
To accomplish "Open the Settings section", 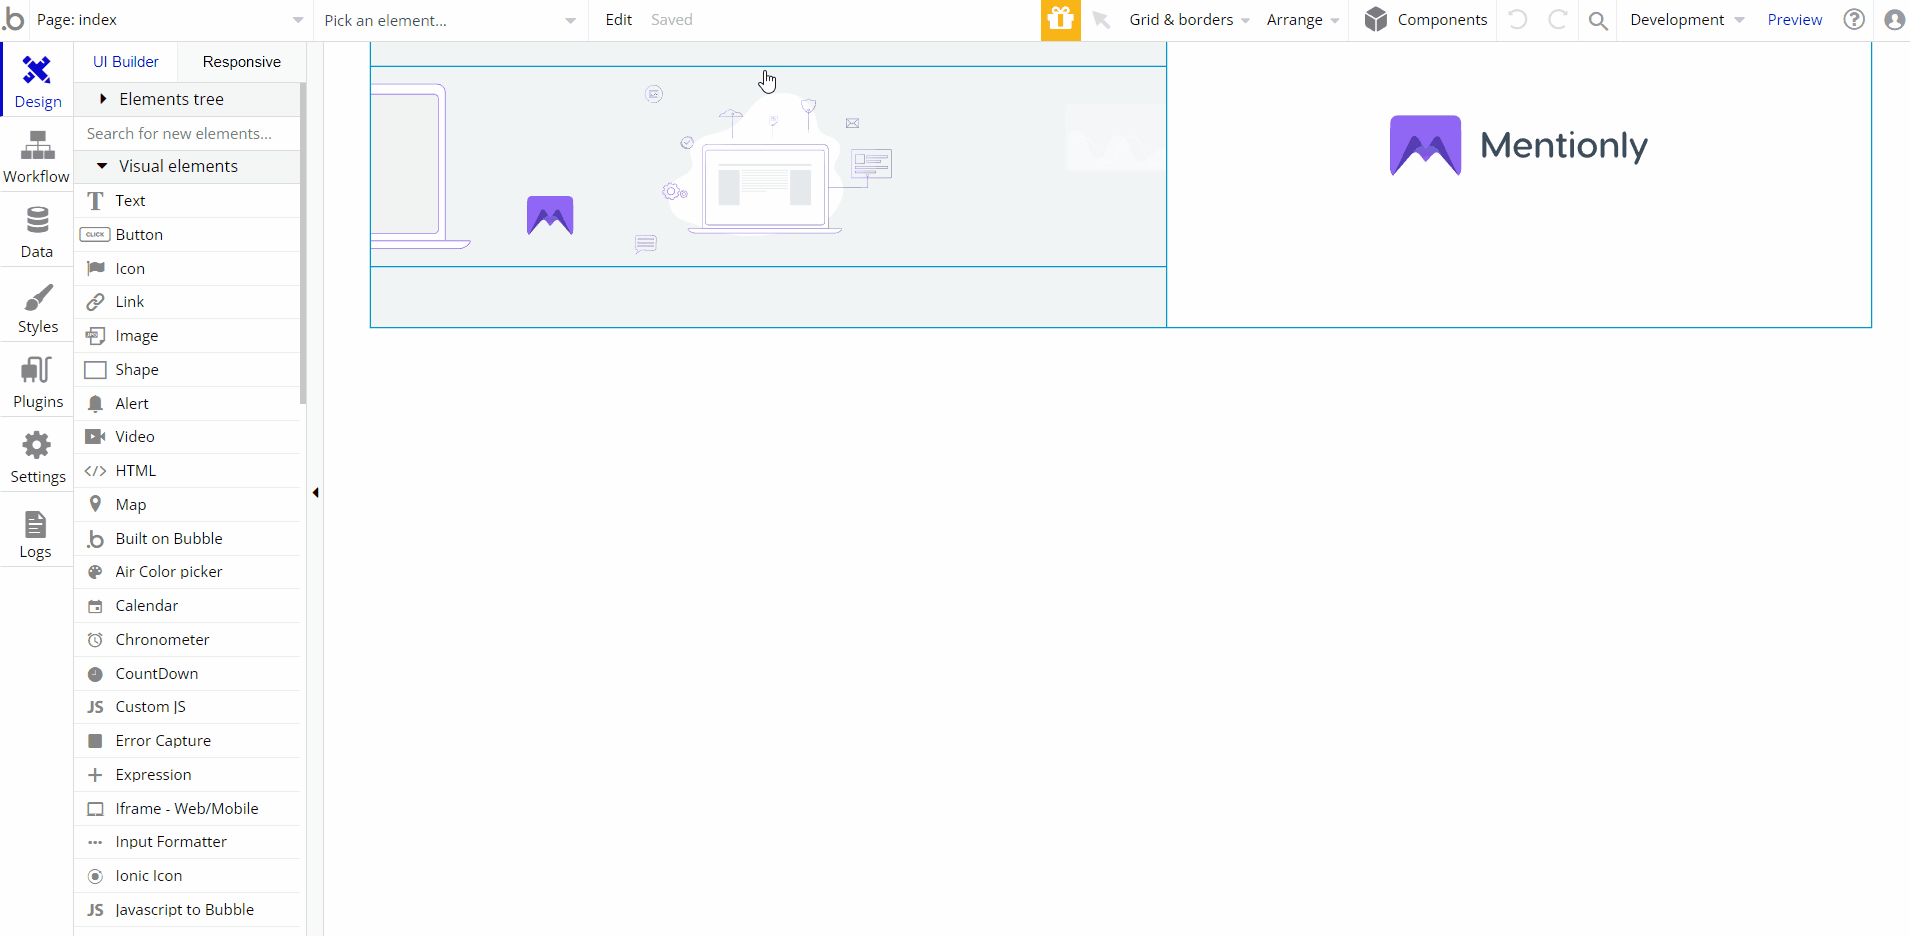I will click(37, 456).
